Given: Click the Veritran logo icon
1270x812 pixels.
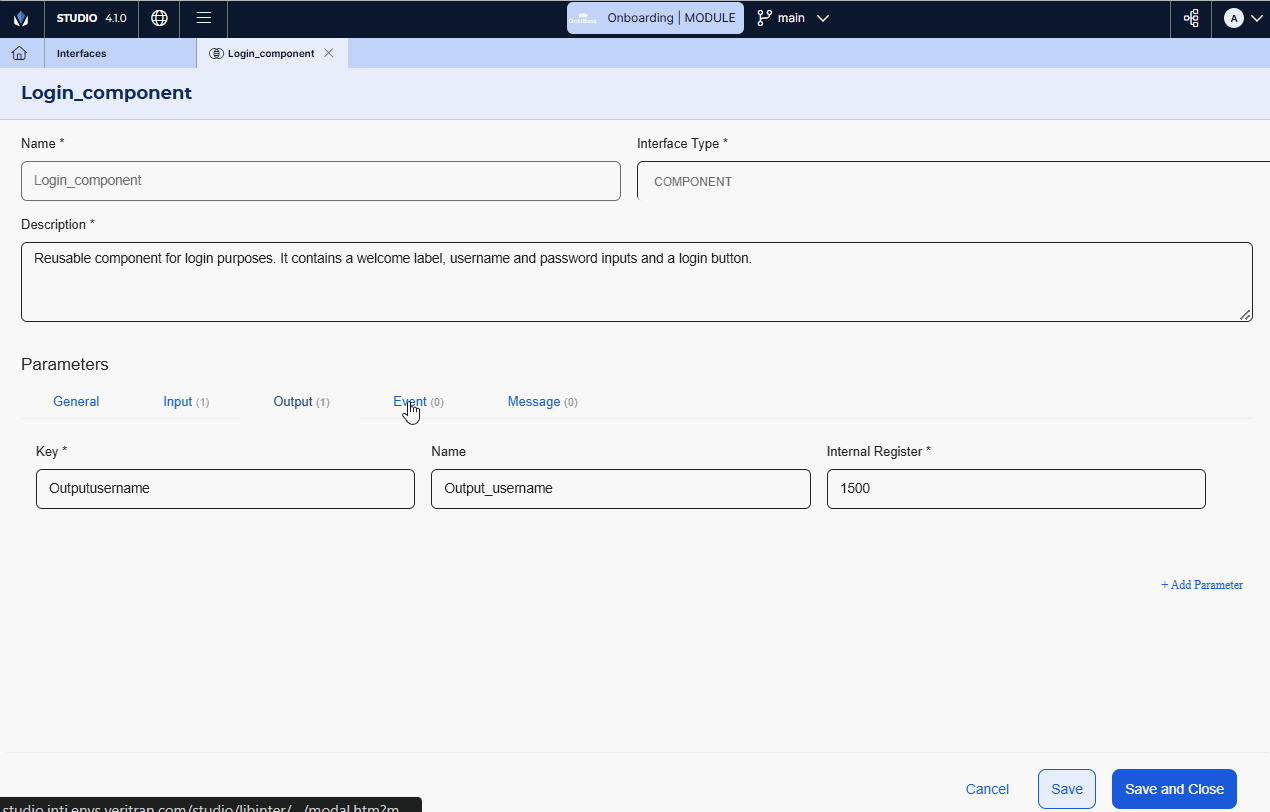Looking at the screenshot, I should pos(21,18).
